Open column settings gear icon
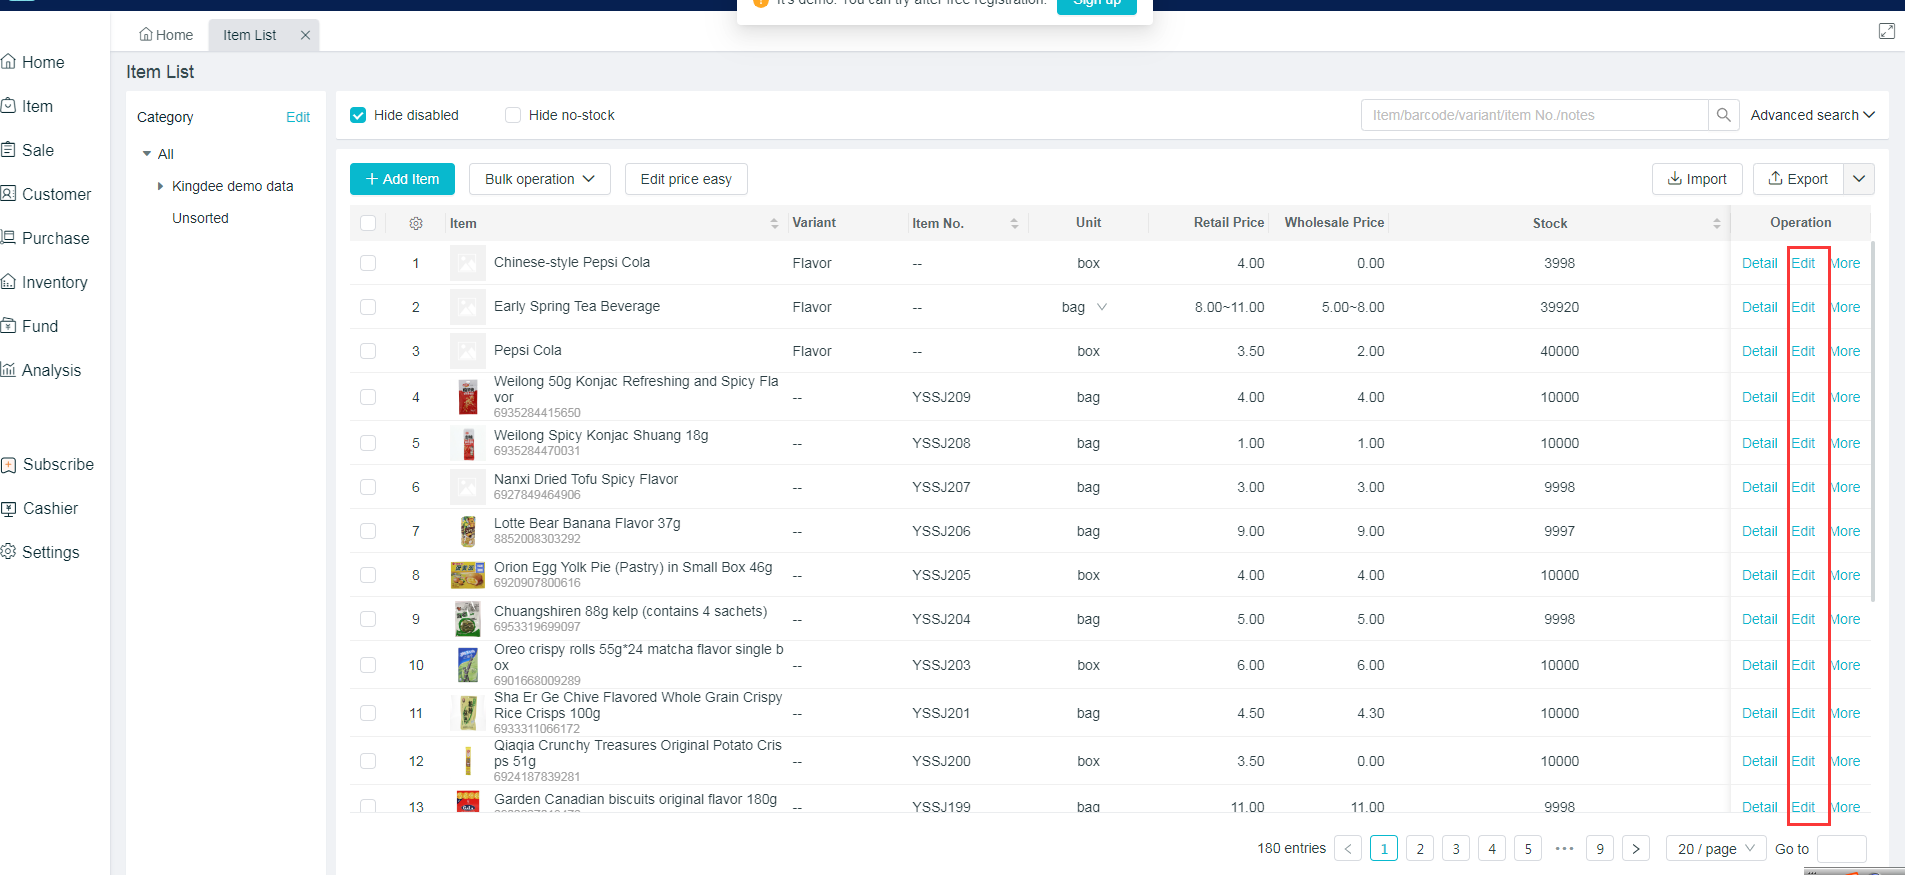 tap(416, 223)
